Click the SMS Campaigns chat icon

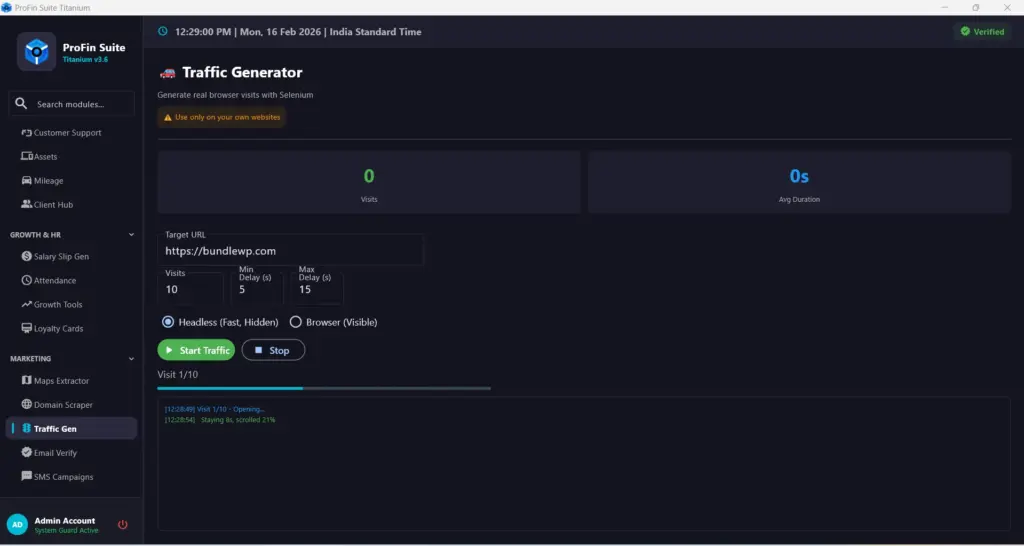click(x=27, y=476)
